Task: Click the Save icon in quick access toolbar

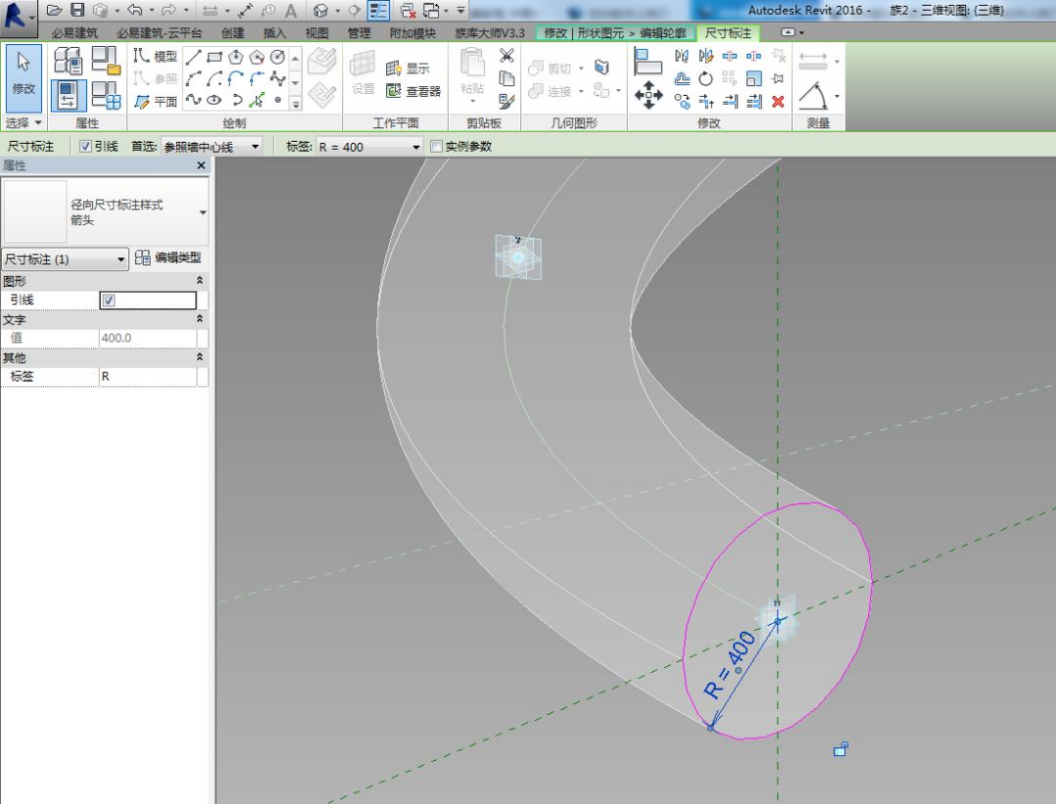Action: (77, 10)
